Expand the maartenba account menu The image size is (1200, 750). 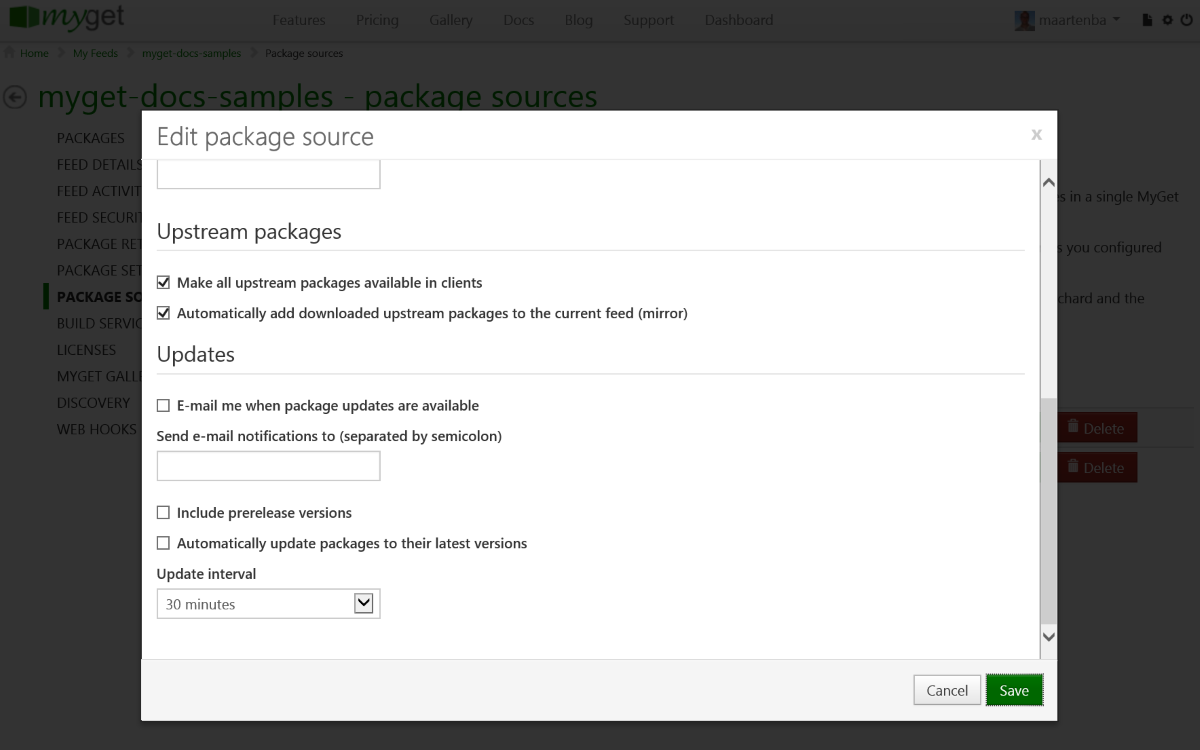(x=1078, y=20)
